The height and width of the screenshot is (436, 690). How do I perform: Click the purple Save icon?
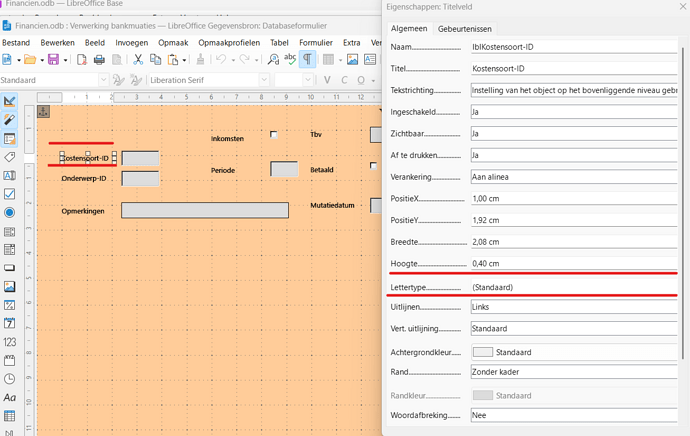(x=53, y=59)
